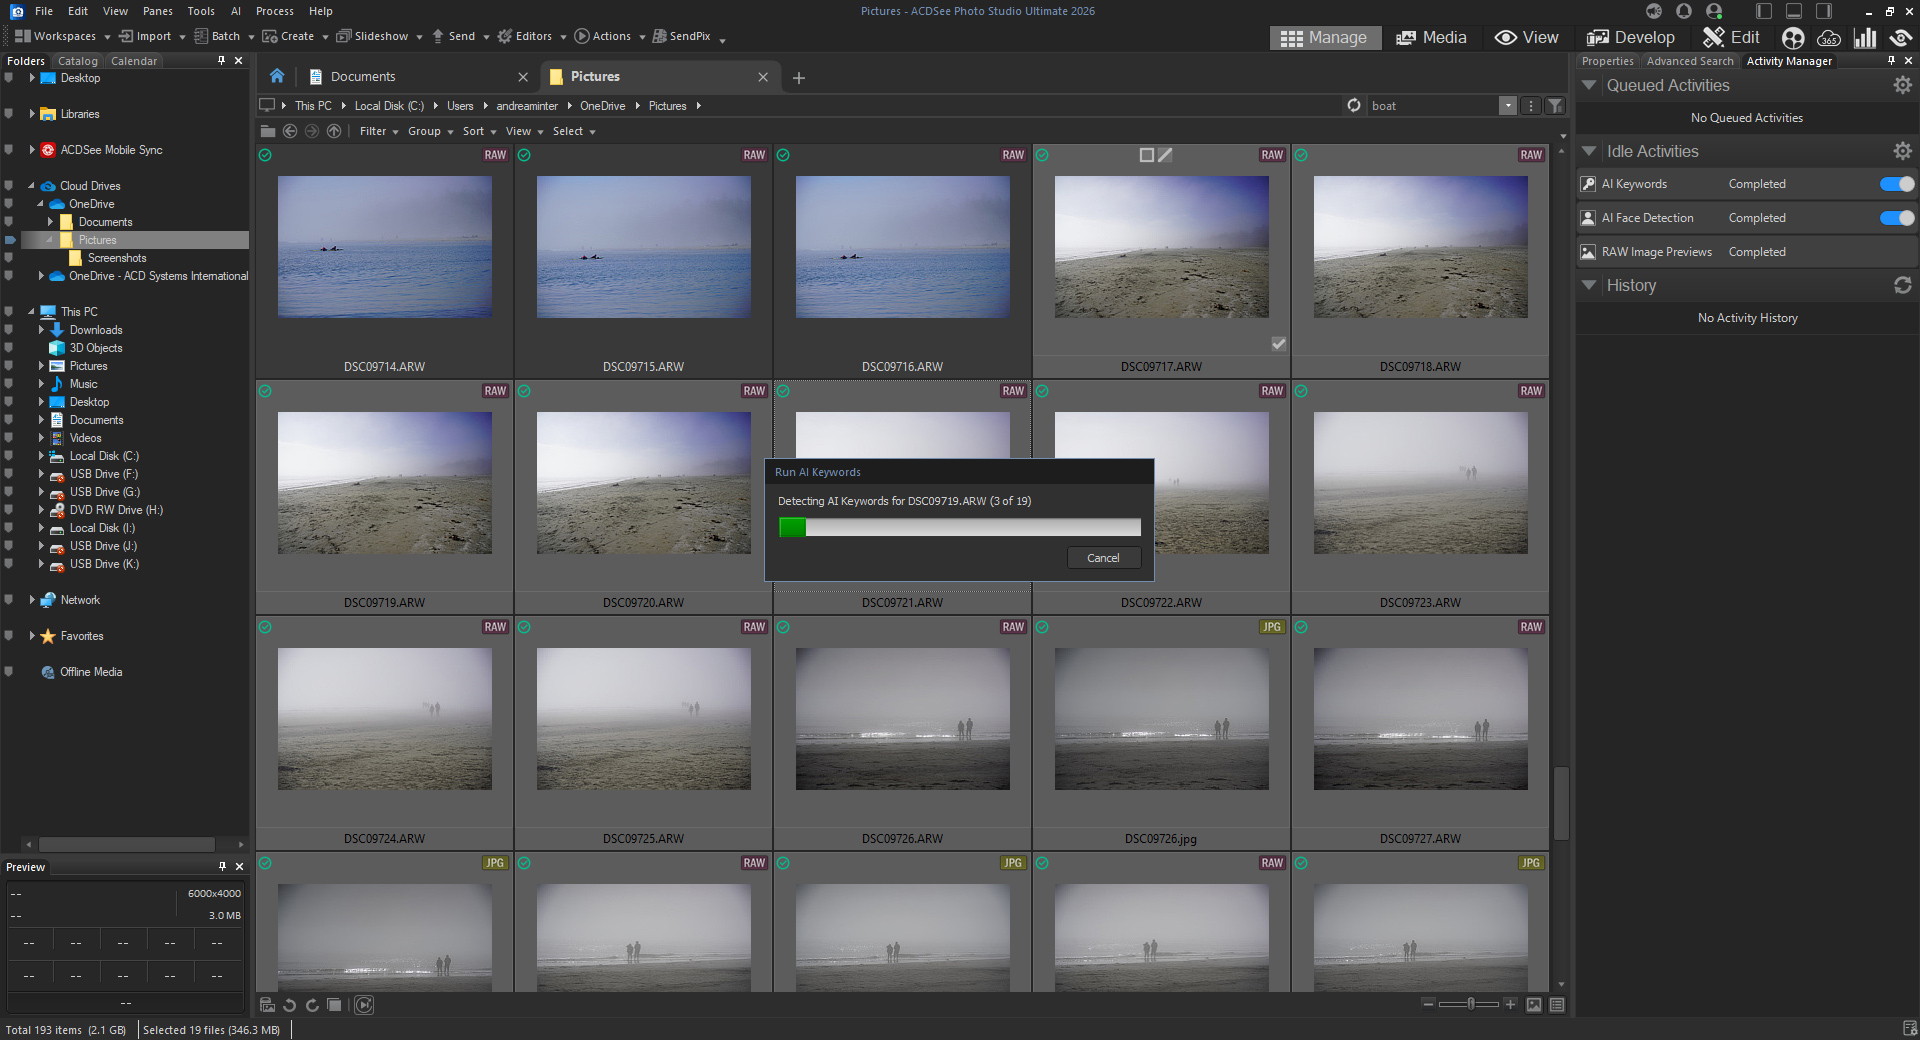Check the tag box on DSC09717.ARW
Image resolution: width=1920 pixels, height=1040 pixels.
tap(1278, 344)
